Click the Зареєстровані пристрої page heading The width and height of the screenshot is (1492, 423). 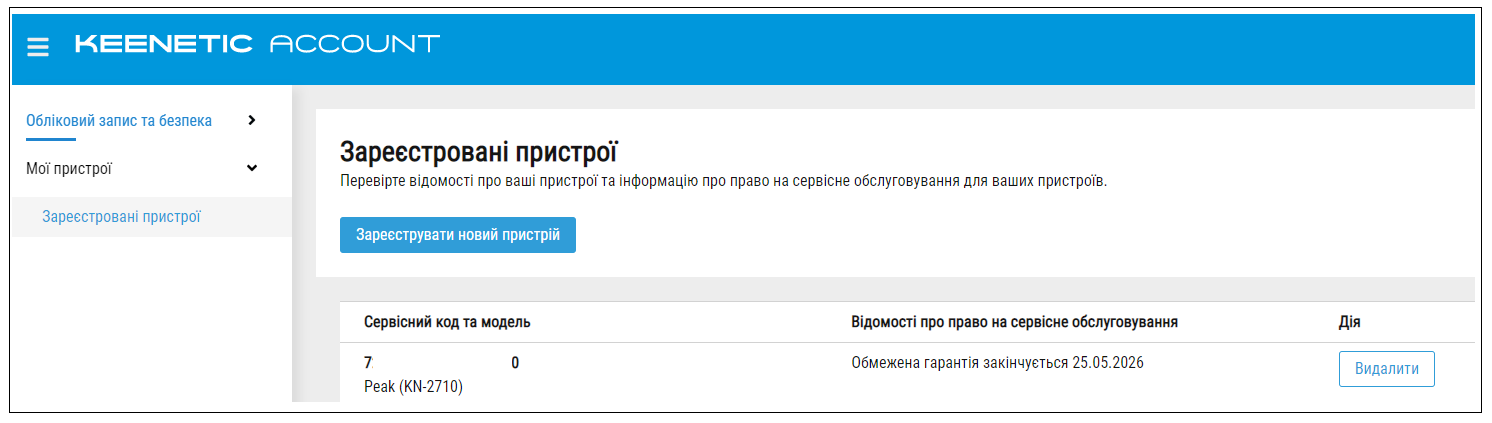click(x=479, y=153)
